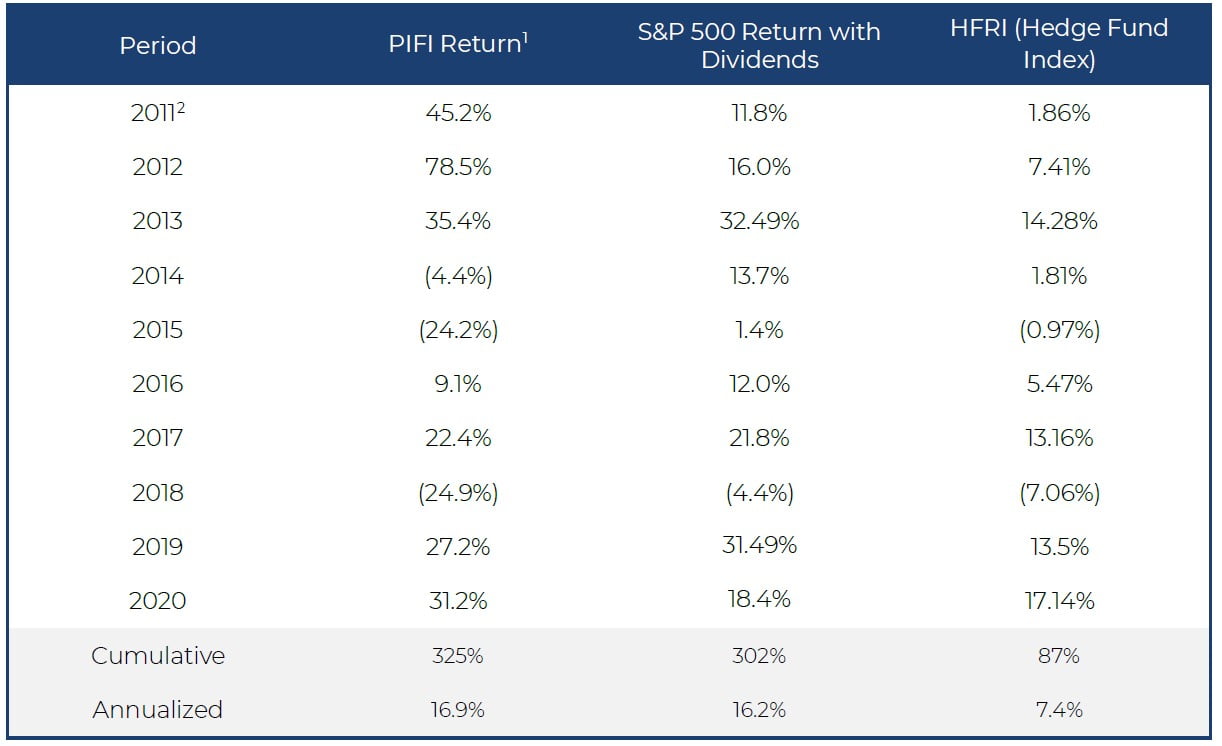Click the 13.16% HFRI value for 2017

[x=1059, y=438]
